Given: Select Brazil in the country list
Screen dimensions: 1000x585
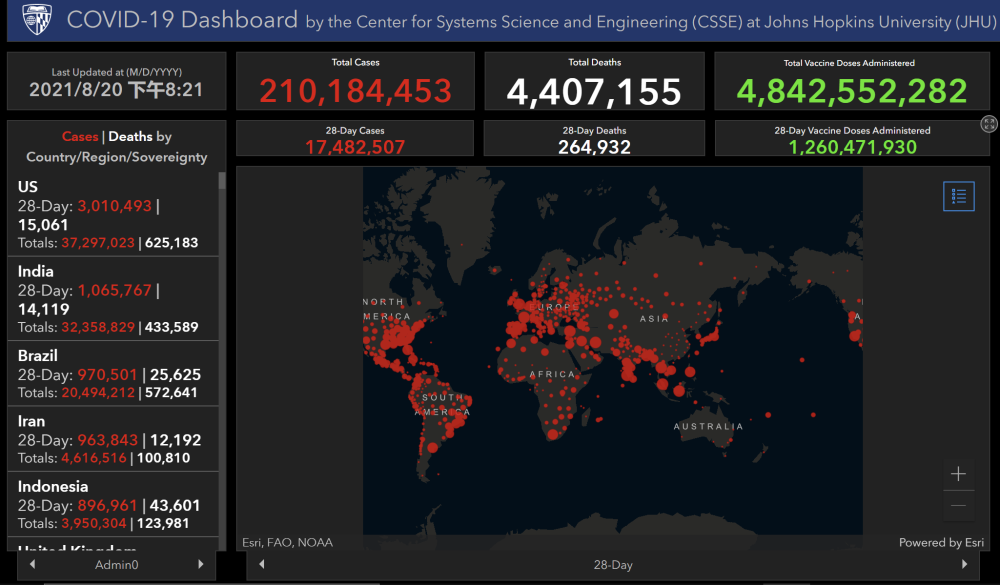Looking at the screenshot, I should (113, 373).
